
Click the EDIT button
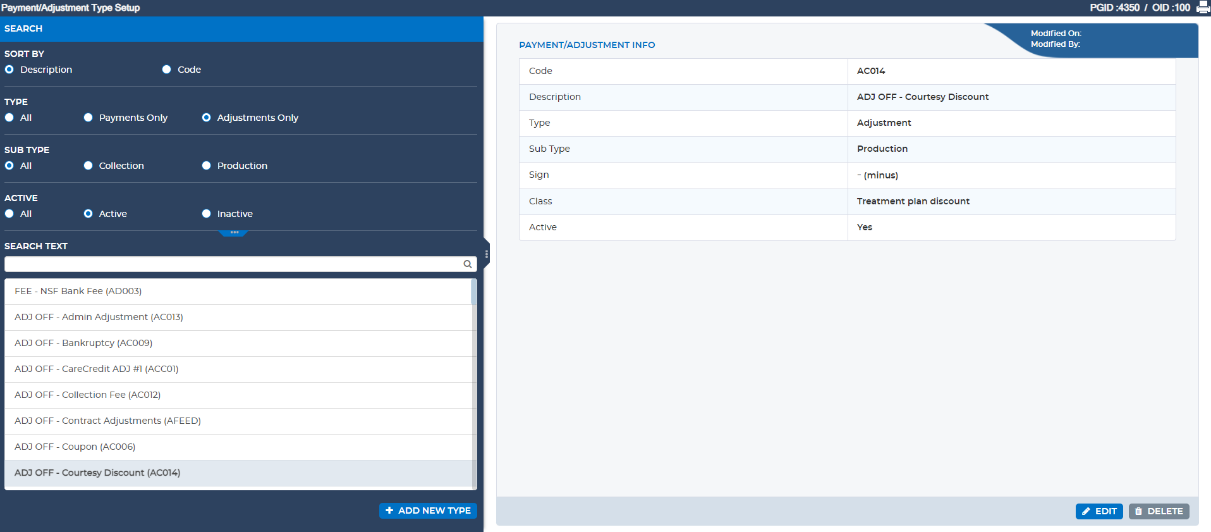pos(1099,511)
